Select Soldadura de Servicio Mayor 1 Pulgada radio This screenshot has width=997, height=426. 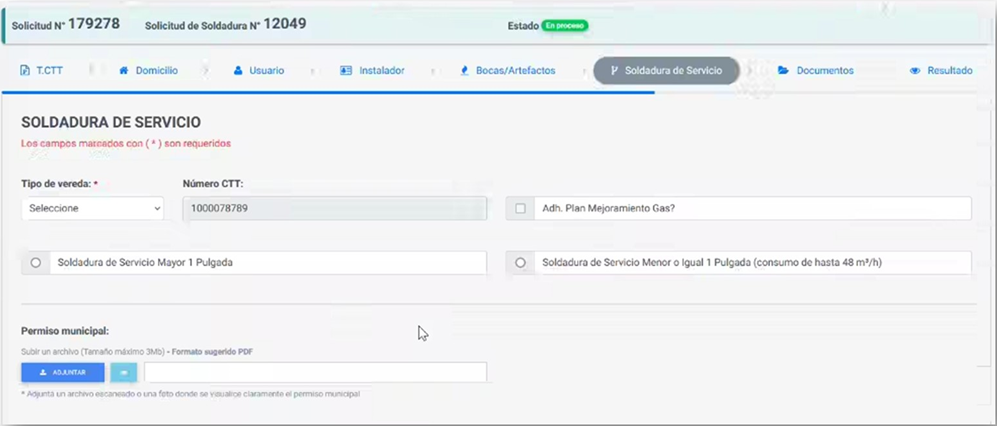36,262
